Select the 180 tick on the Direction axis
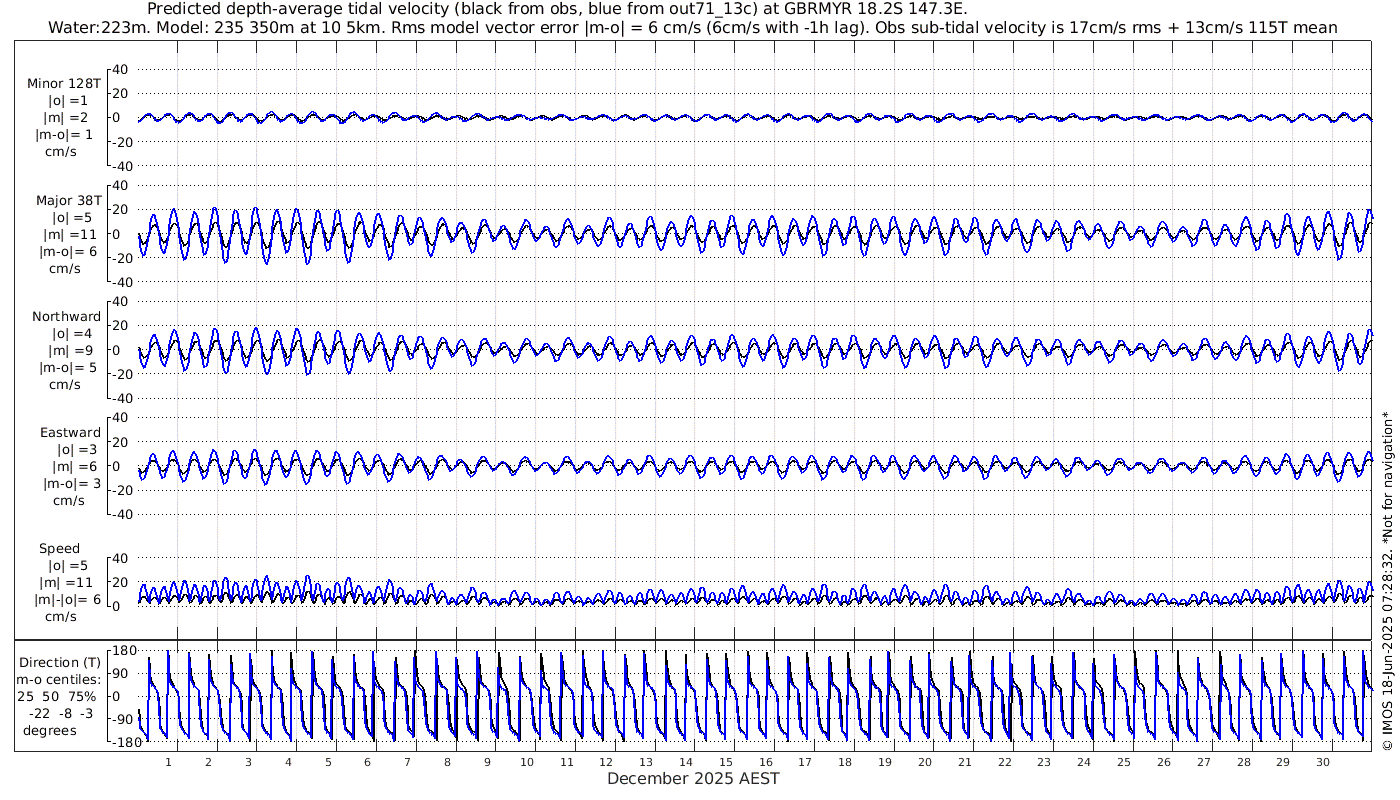This screenshot has width=1400, height=800. coord(124,651)
